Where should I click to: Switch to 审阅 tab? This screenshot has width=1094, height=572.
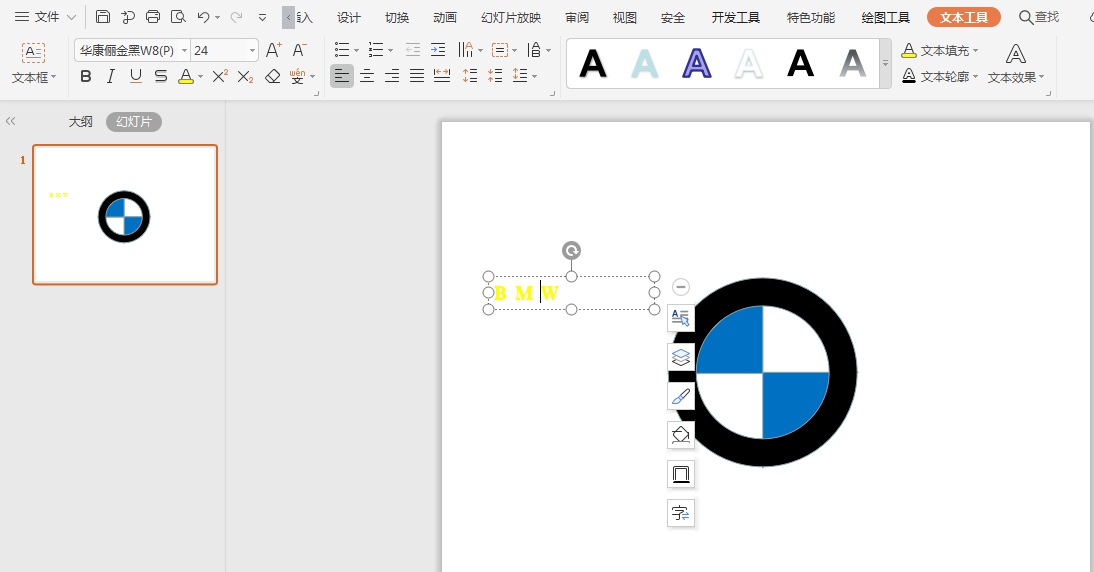tap(577, 17)
